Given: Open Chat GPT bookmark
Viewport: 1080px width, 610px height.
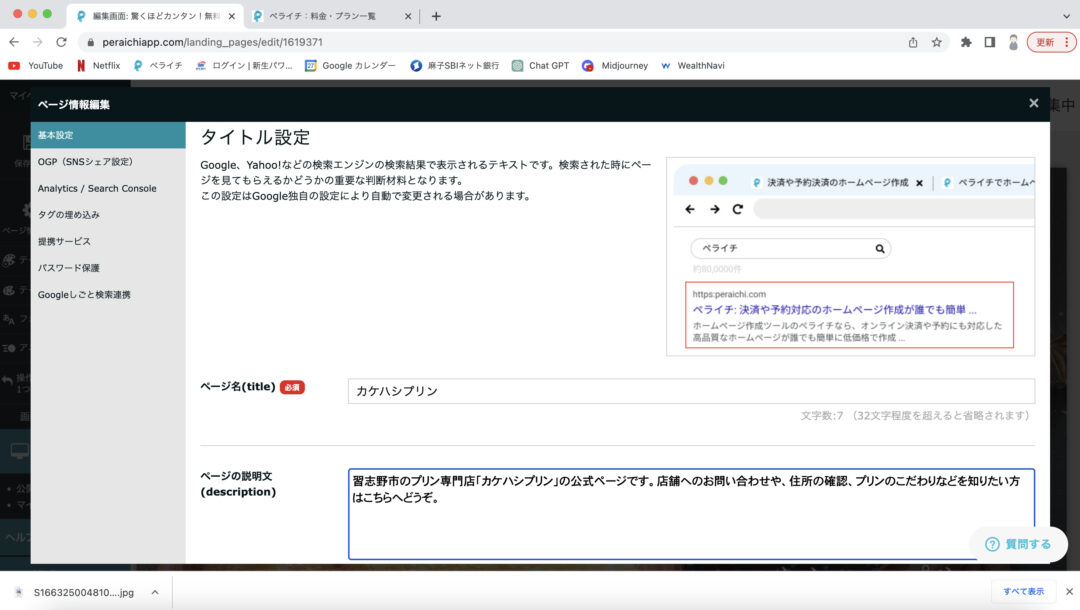Looking at the screenshot, I should click(541, 65).
